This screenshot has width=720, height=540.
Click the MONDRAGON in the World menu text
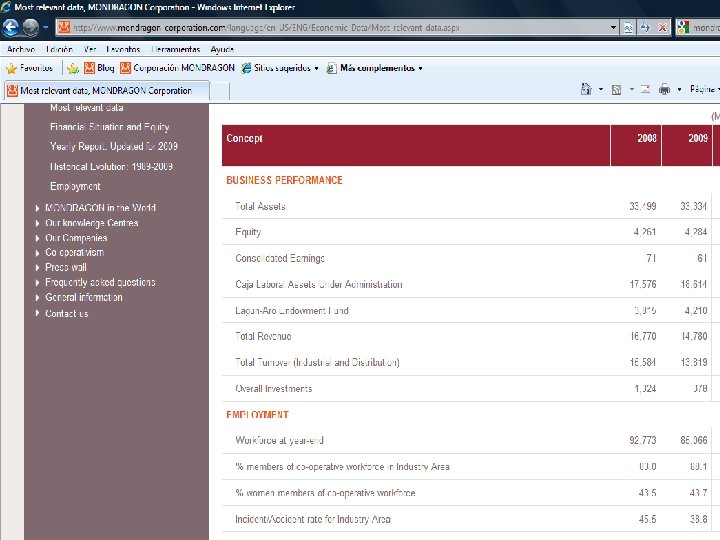[x=101, y=208]
